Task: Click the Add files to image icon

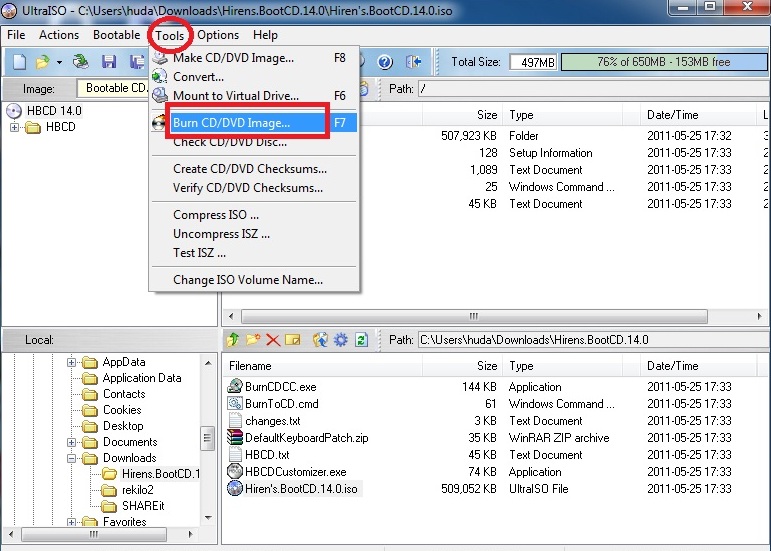Action: pyautogui.click(x=320, y=340)
